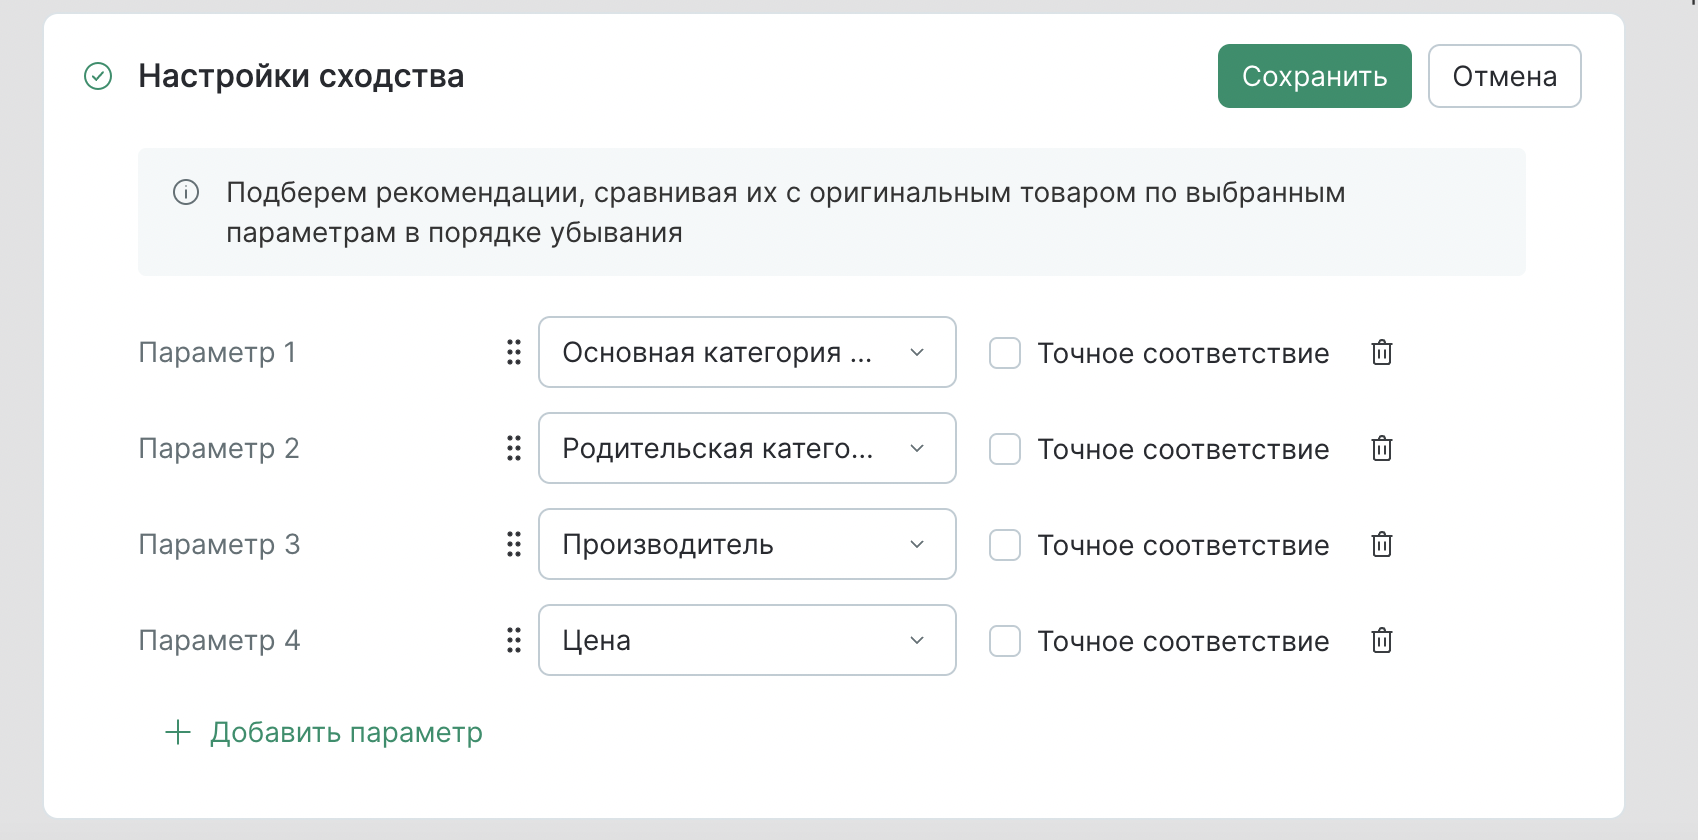Grab the drag handle for Параметр 1
The image size is (1698, 840).
514,352
